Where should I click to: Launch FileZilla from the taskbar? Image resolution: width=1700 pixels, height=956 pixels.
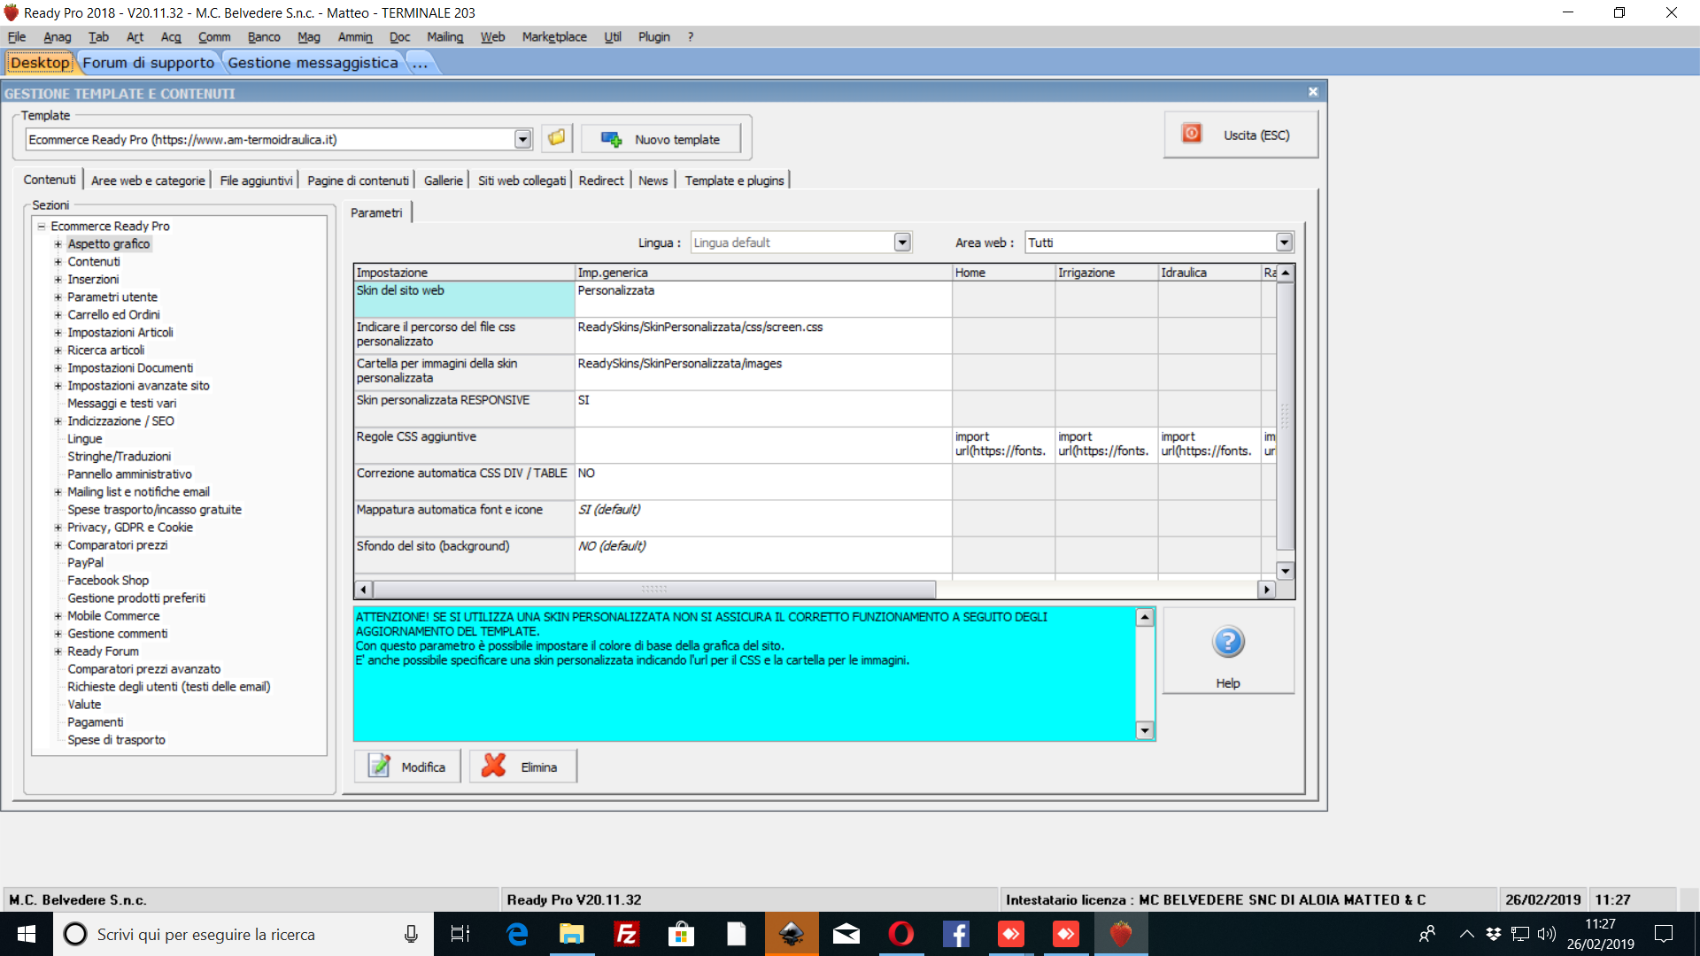(x=627, y=934)
